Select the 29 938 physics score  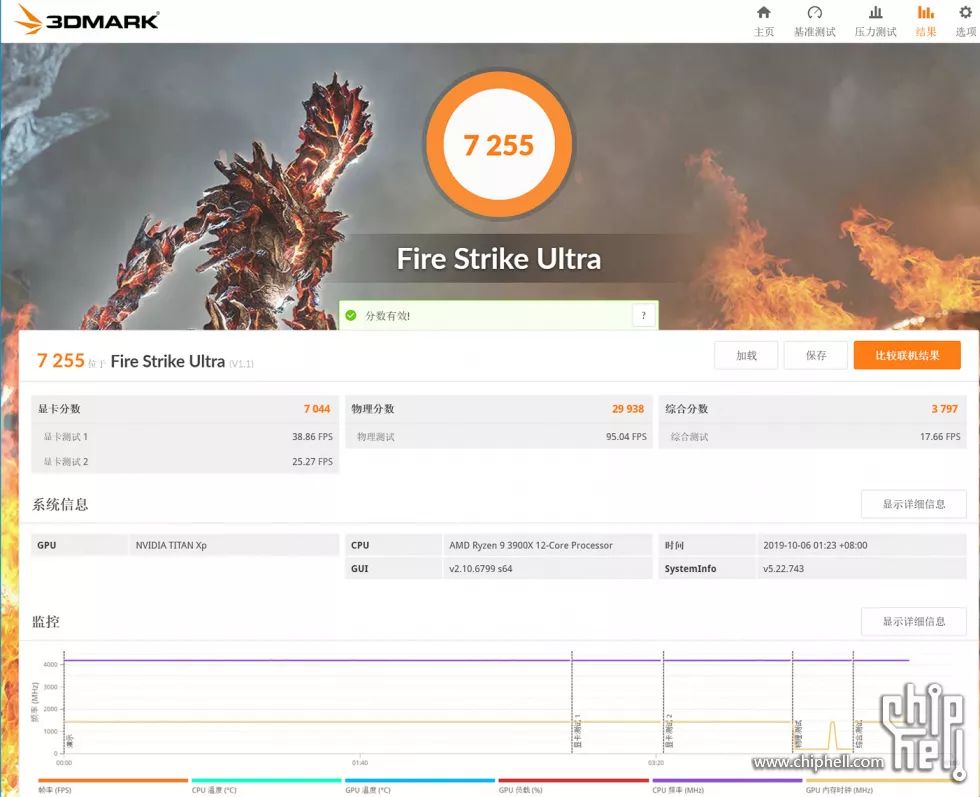pos(628,409)
